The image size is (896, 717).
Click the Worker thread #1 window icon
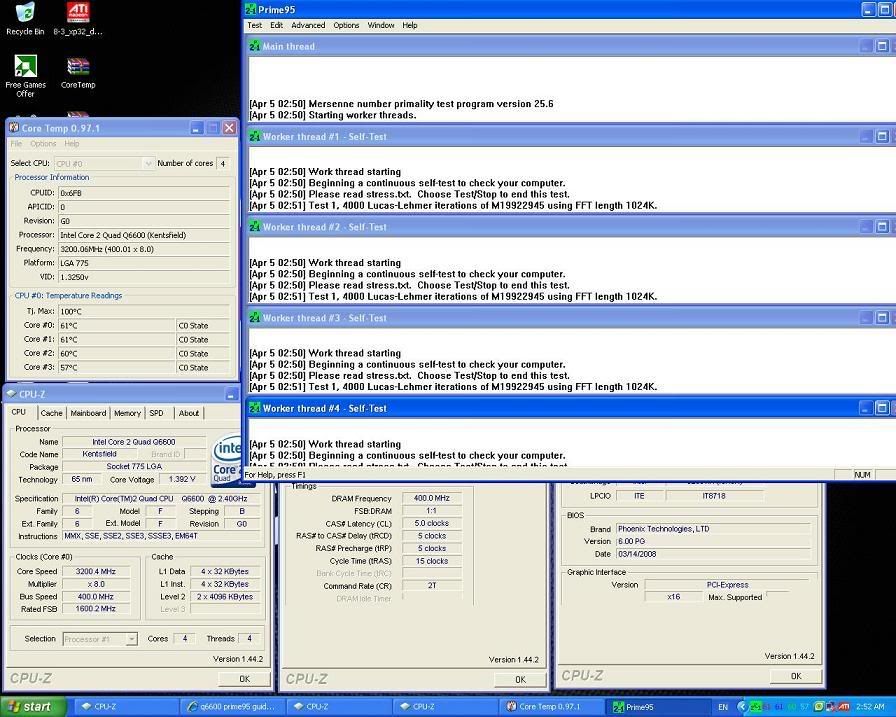point(255,137)
